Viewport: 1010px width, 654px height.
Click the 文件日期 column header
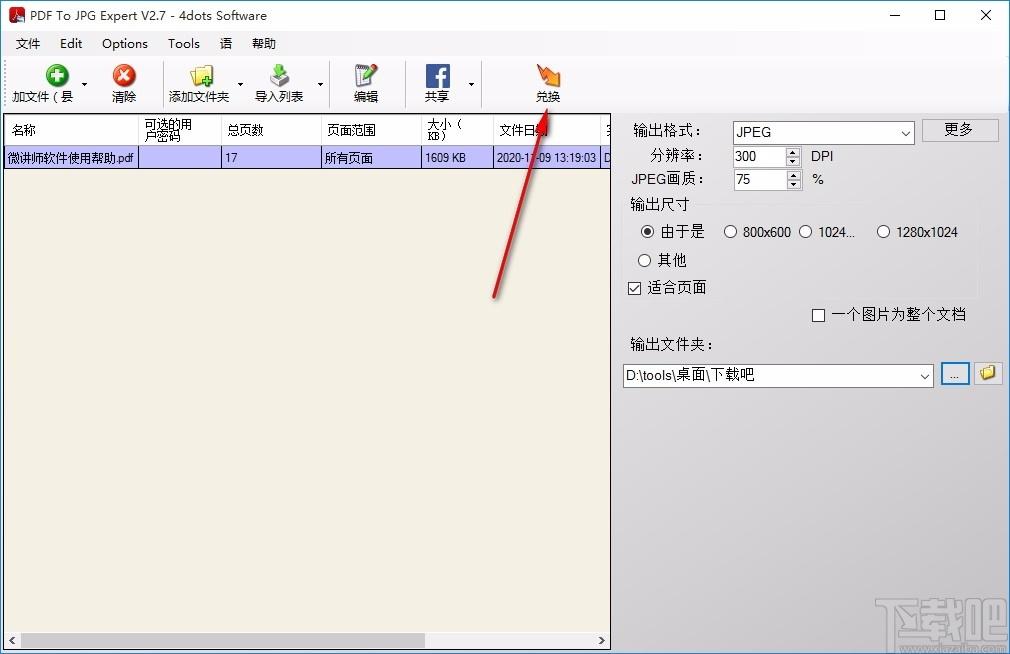point(547,130)
